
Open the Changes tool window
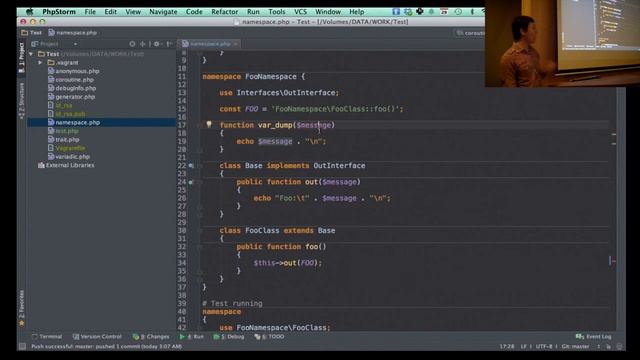[151, 337]
